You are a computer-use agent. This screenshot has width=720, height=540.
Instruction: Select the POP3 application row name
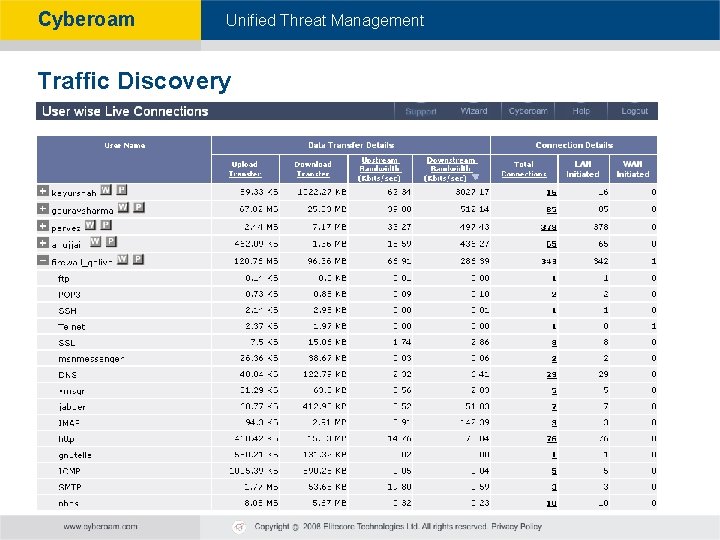(x=69, y=294)
